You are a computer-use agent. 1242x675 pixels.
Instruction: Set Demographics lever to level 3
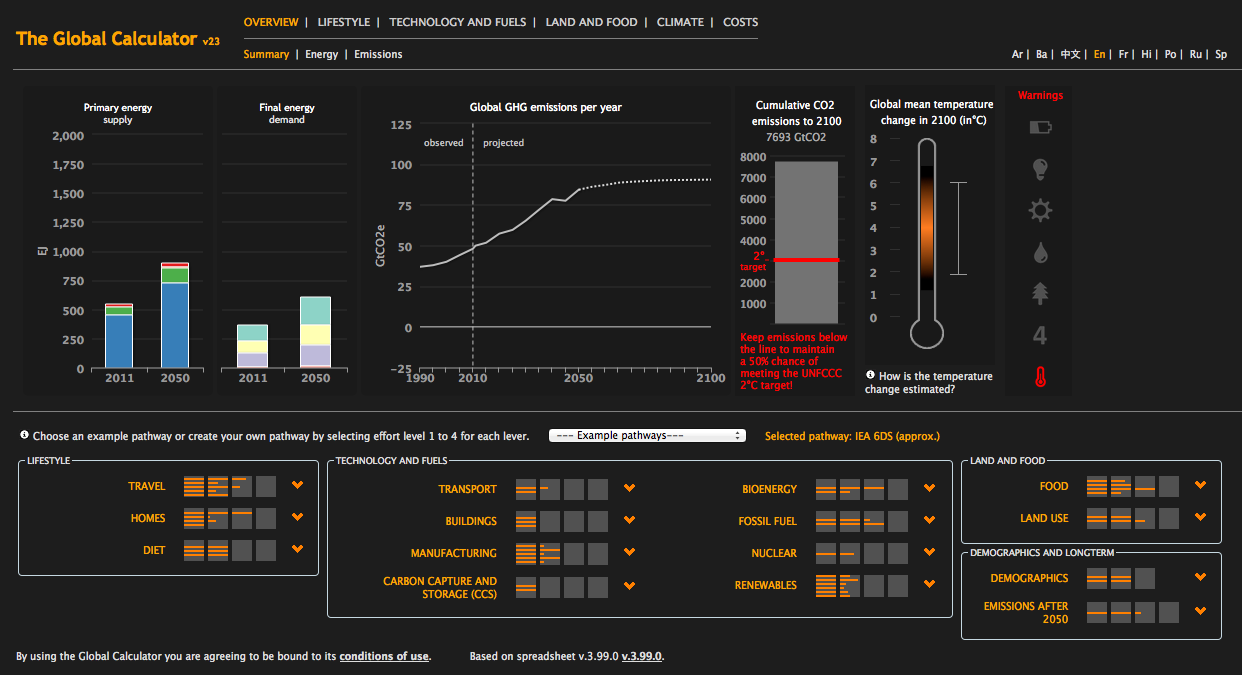(x=1145, y=579)
